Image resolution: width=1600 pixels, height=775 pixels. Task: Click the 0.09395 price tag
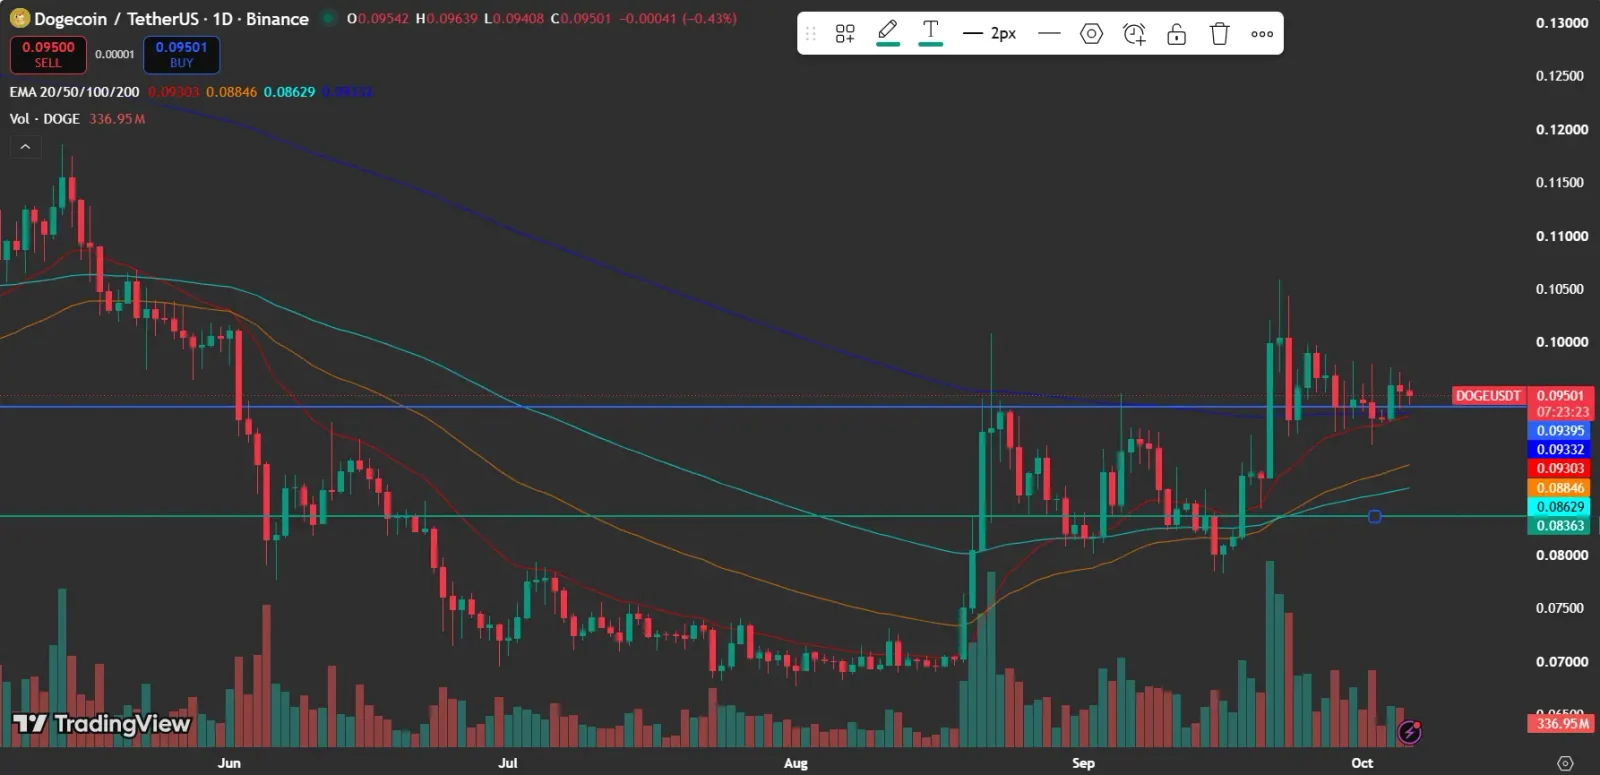pyautogui.click(x=1559, y=431)
